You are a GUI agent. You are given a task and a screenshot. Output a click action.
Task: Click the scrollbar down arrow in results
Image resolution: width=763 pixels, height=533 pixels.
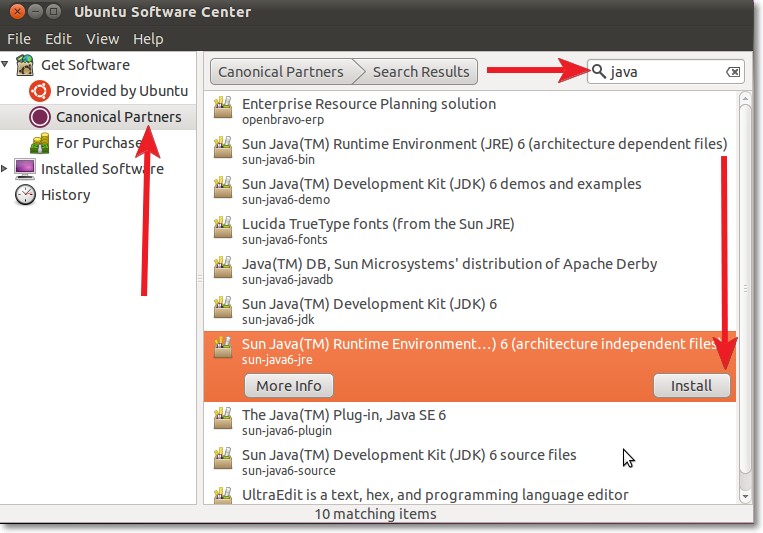pyautogui.click(x=745, y=497)
